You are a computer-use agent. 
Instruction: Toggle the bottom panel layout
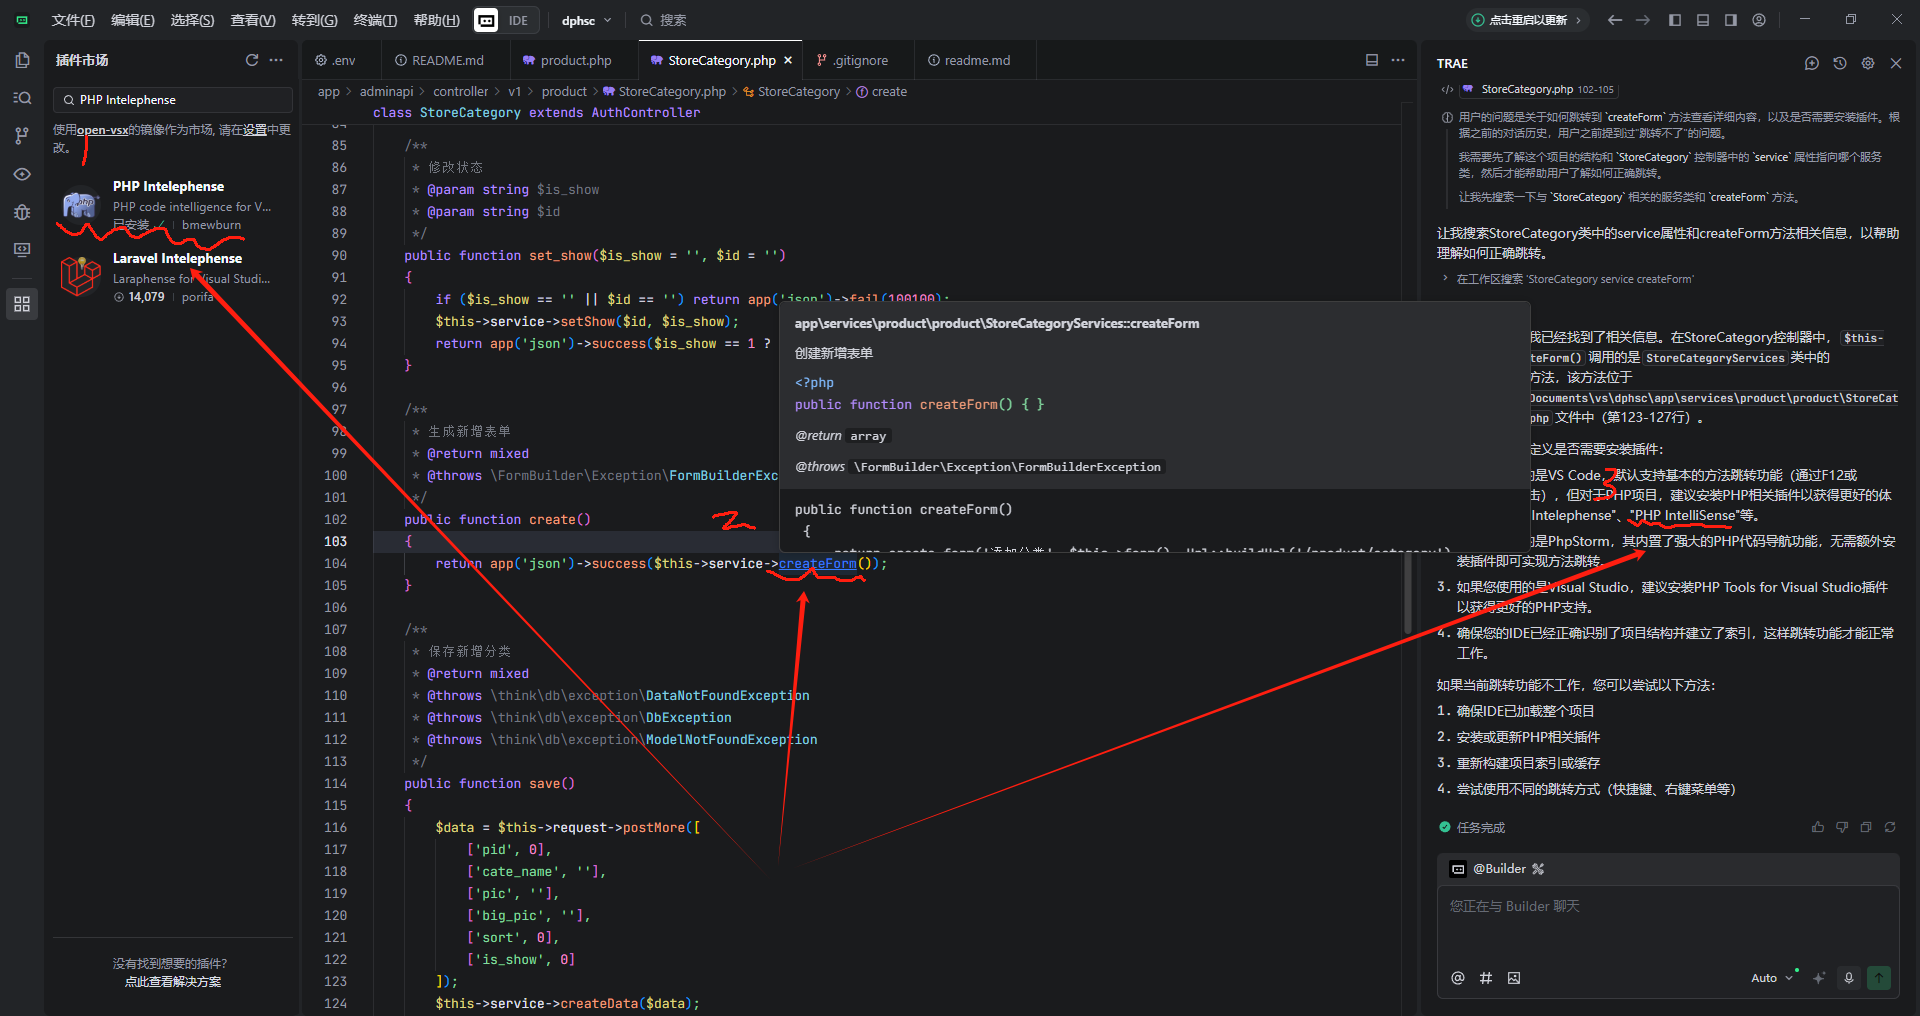1703,20
